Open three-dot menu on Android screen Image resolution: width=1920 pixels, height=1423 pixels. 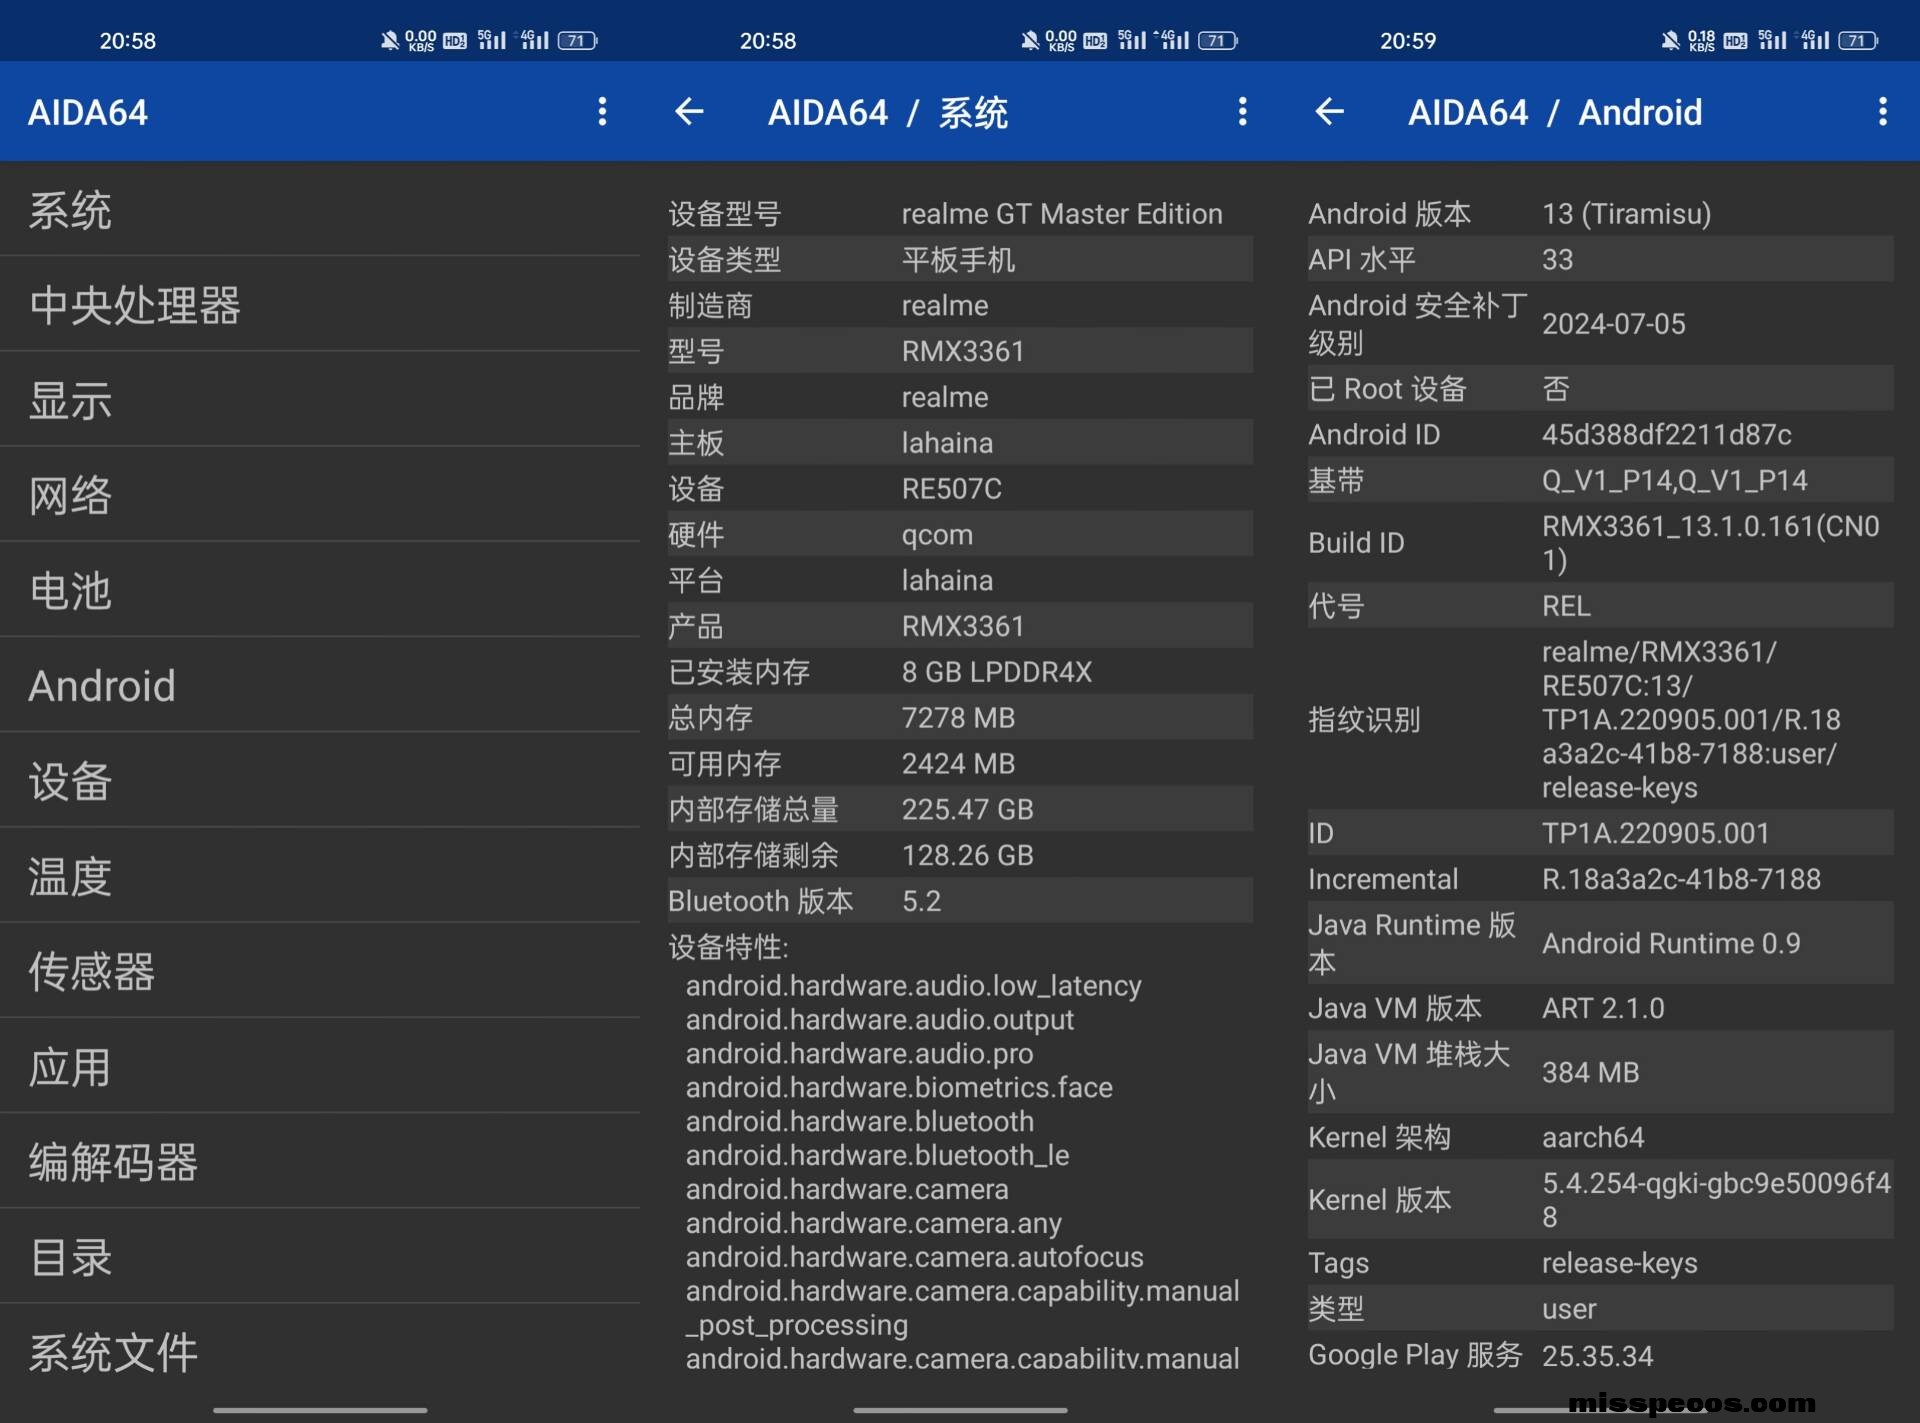pyautogui.click(x=1882, y=111)
